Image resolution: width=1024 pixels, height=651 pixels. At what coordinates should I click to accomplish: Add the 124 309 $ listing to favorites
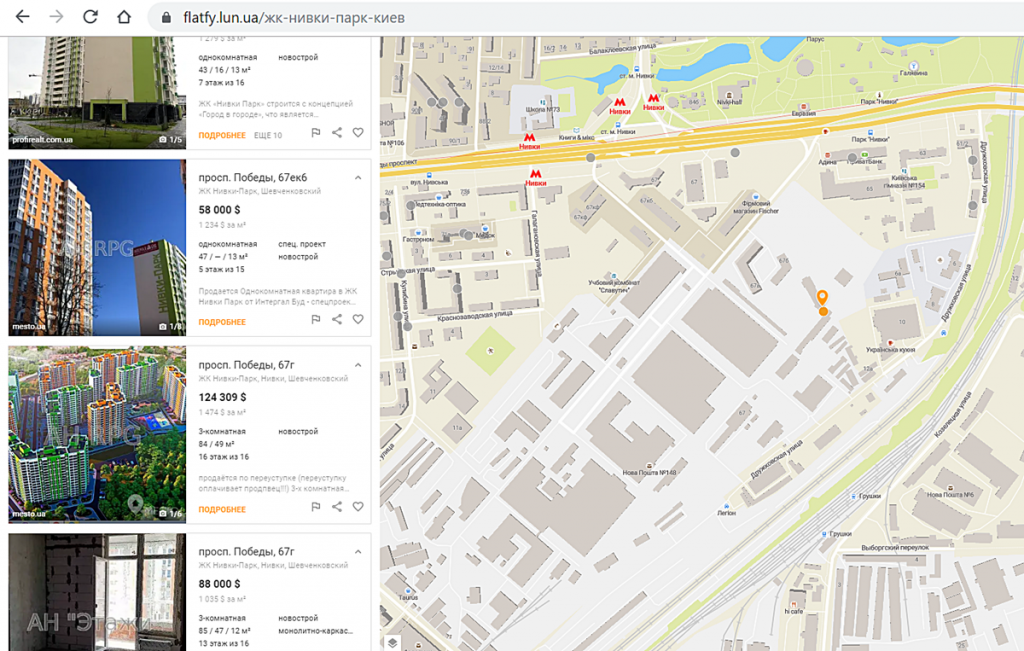[358, 507]
